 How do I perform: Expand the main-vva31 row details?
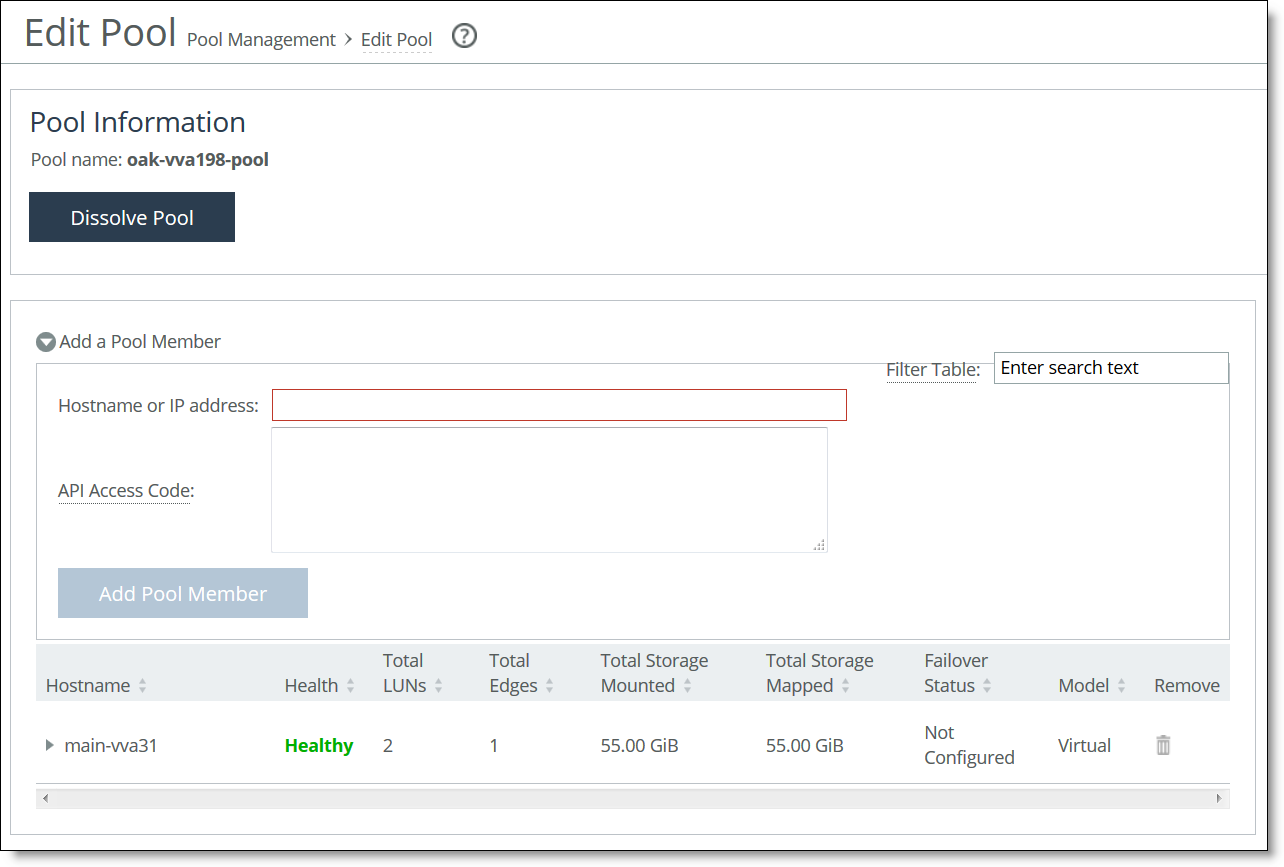pos(48,745)
